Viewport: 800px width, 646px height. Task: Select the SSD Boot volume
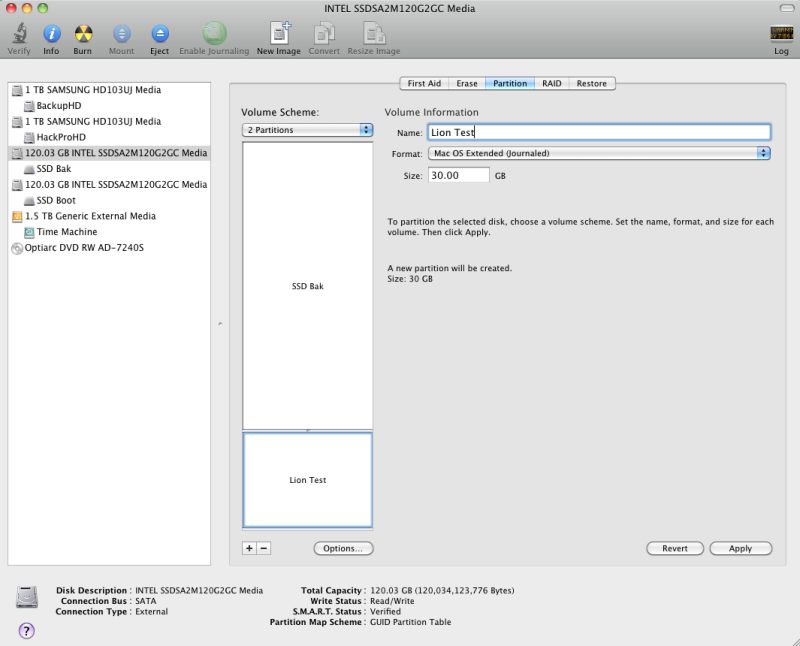[56, 201]
